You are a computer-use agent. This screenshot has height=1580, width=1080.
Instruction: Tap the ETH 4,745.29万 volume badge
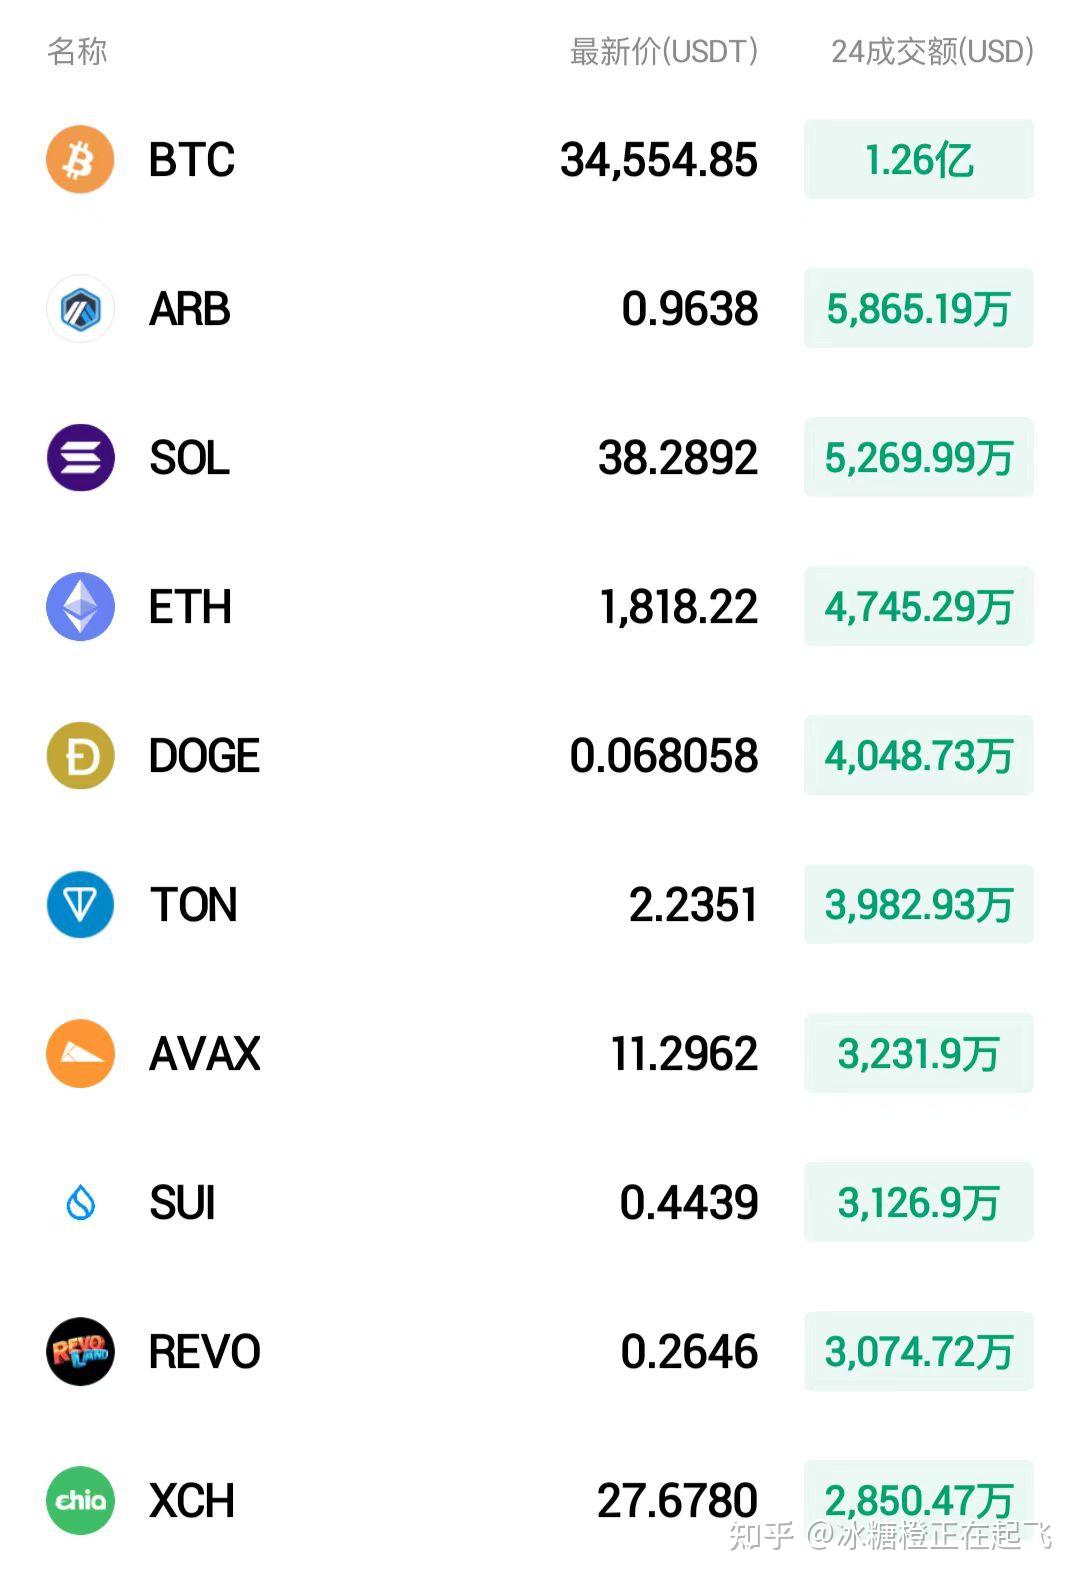919,606
